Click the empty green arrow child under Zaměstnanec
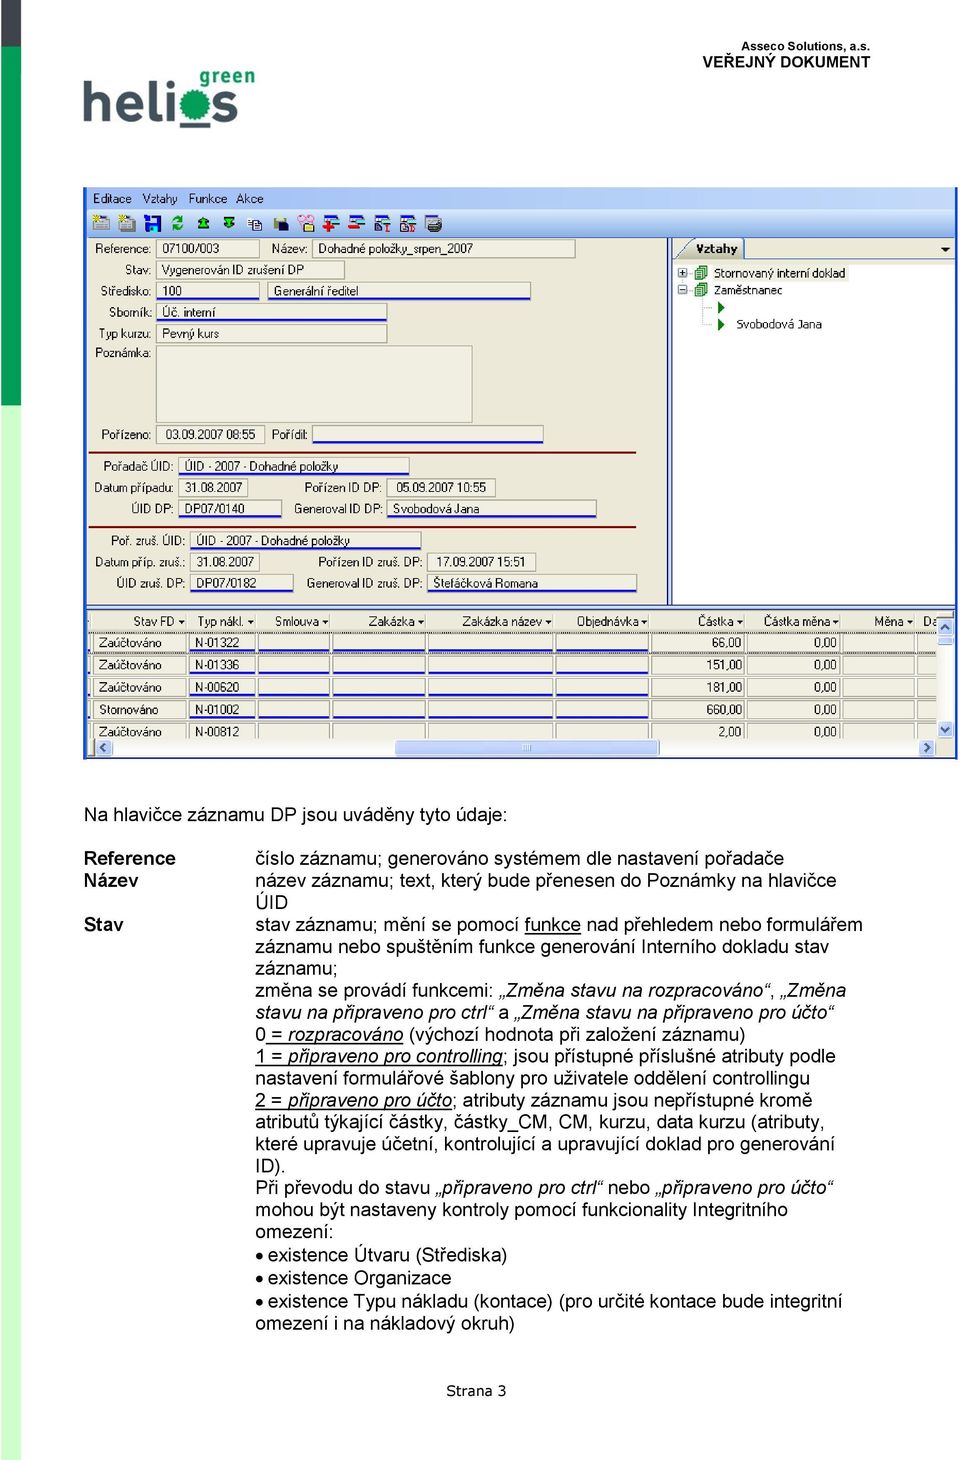 coord(721,307)
